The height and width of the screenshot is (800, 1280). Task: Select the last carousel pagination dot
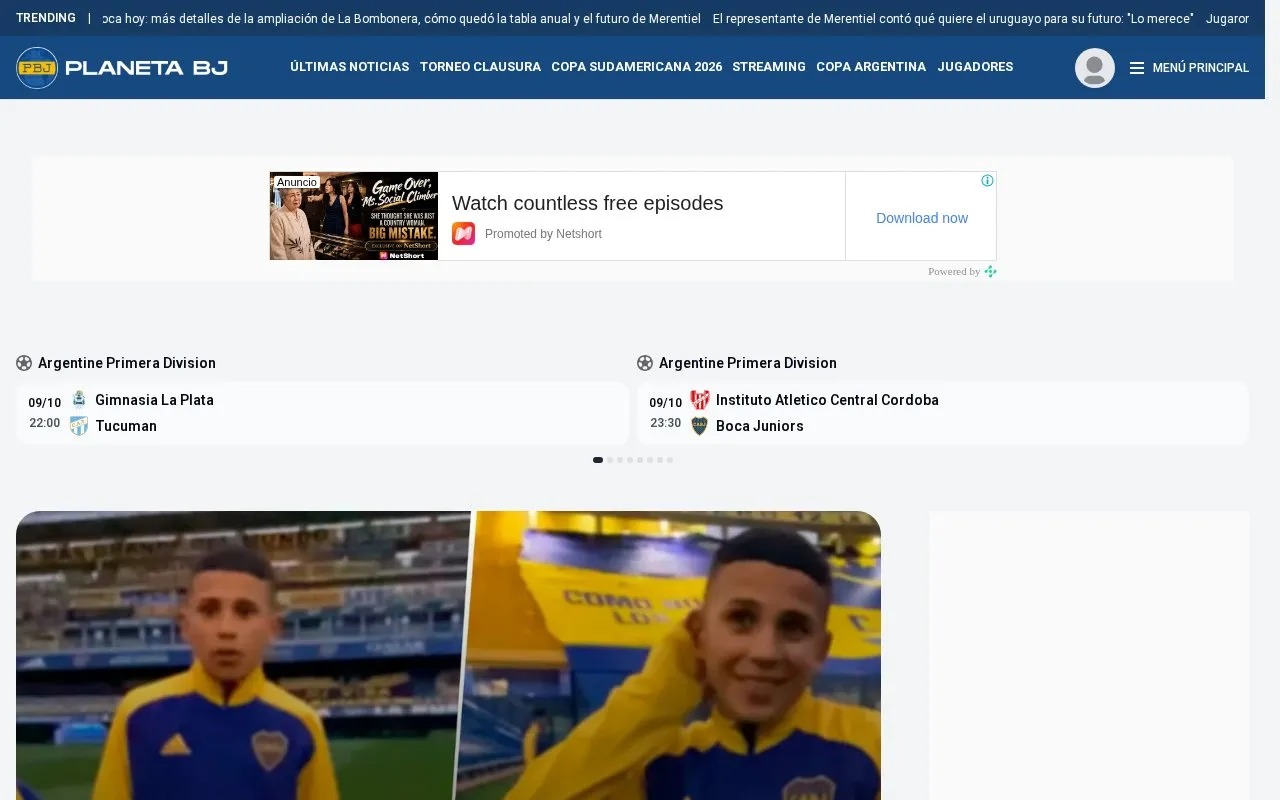(670, 460)
